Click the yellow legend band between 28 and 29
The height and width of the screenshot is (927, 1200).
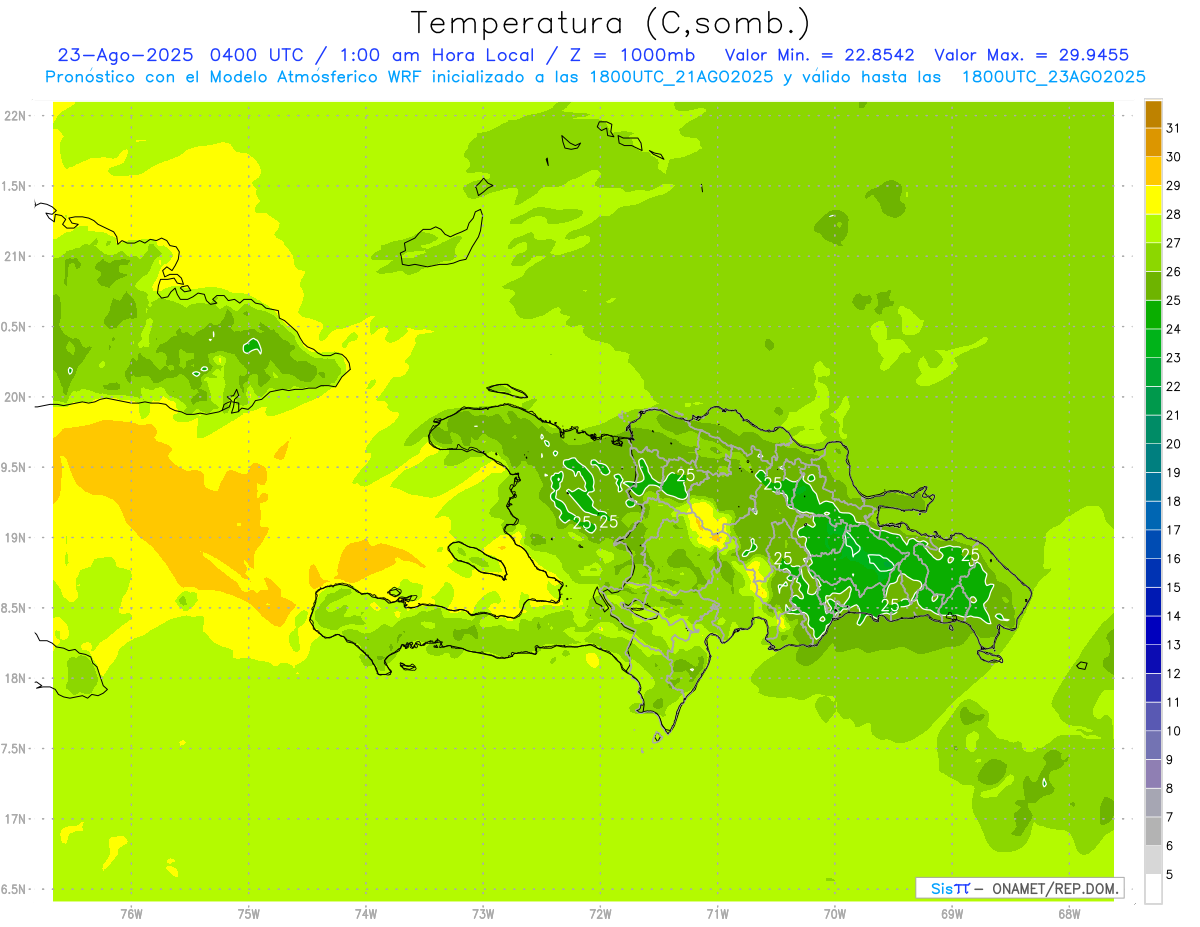pos(1153,199)
